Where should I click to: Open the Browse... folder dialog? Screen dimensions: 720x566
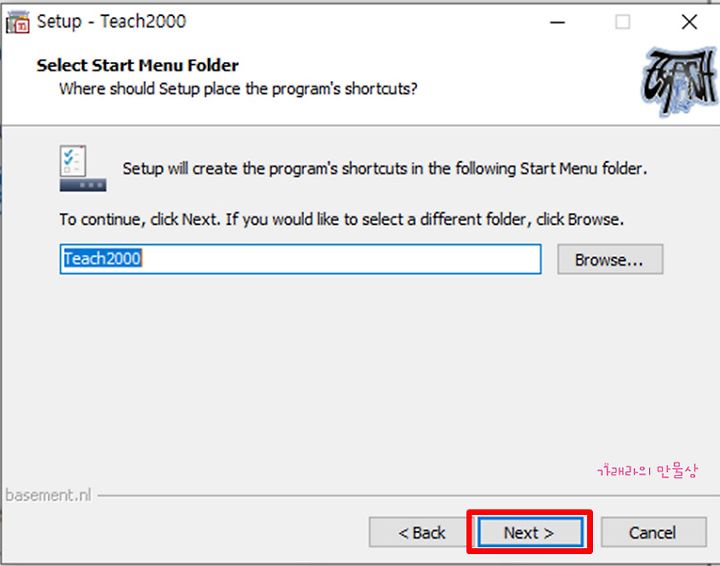[x=610, y=259]
